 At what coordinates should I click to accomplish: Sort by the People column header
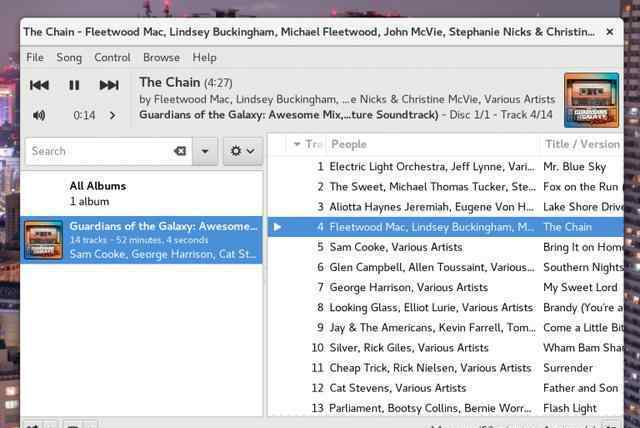point(433,144)
